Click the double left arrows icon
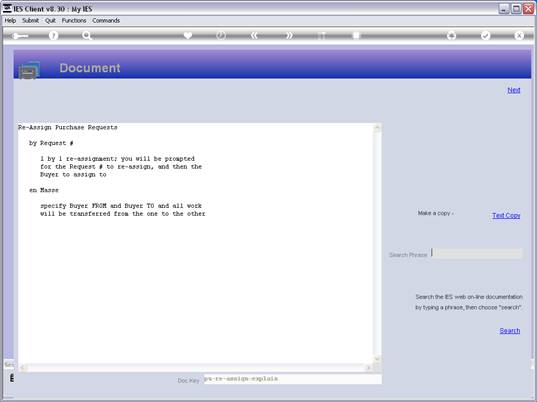This screenshot has height=402, width=537. tap(253, 35)
